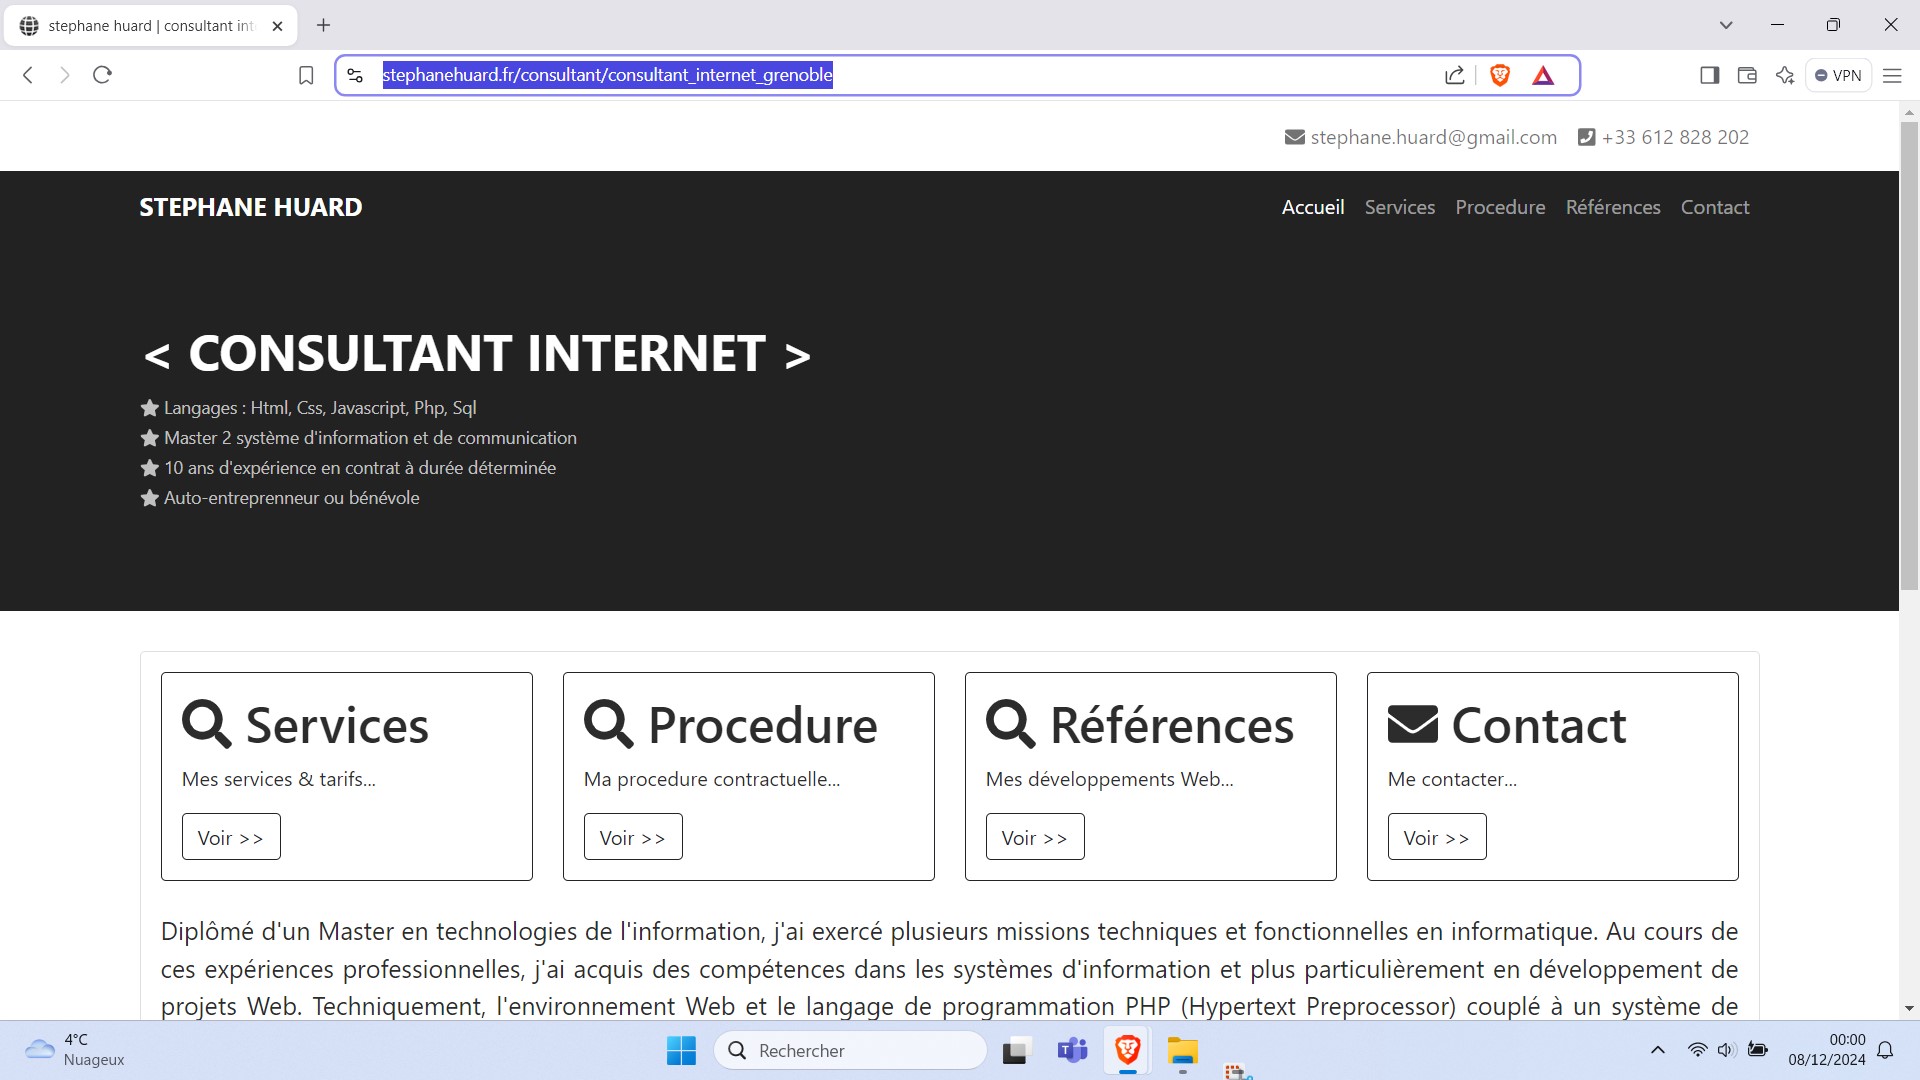Click the Références navigation link

point(1613,207)
